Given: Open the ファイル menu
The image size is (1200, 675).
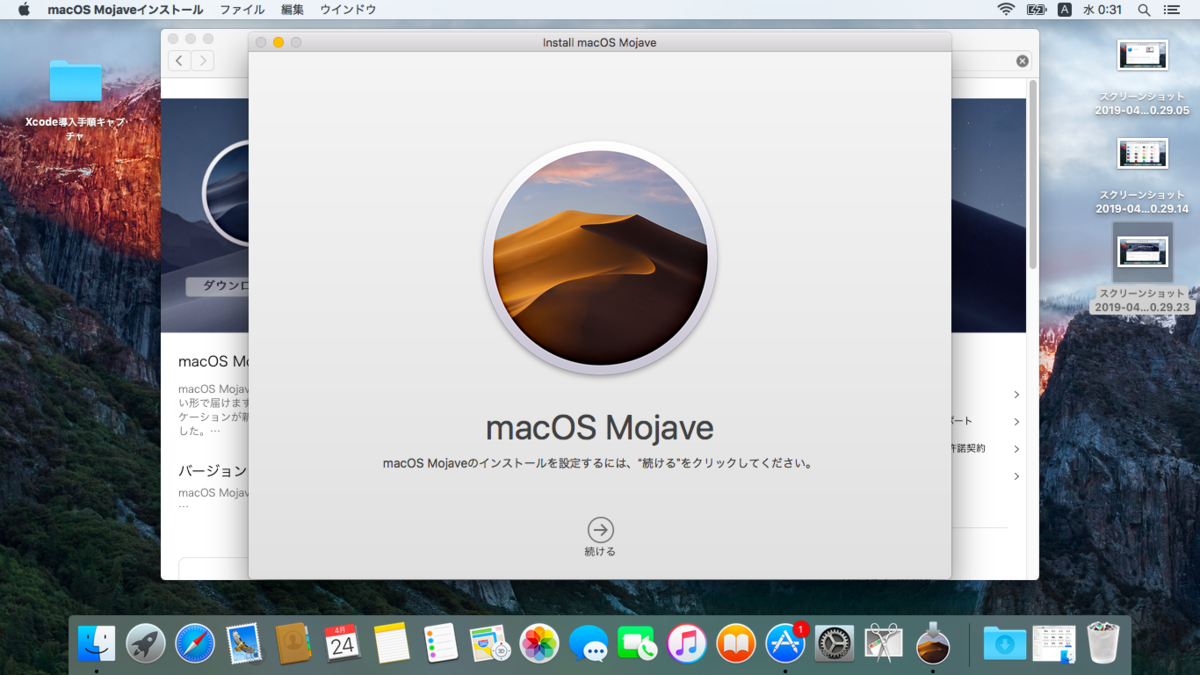Looking at the screenshot, I should [242, 10].
